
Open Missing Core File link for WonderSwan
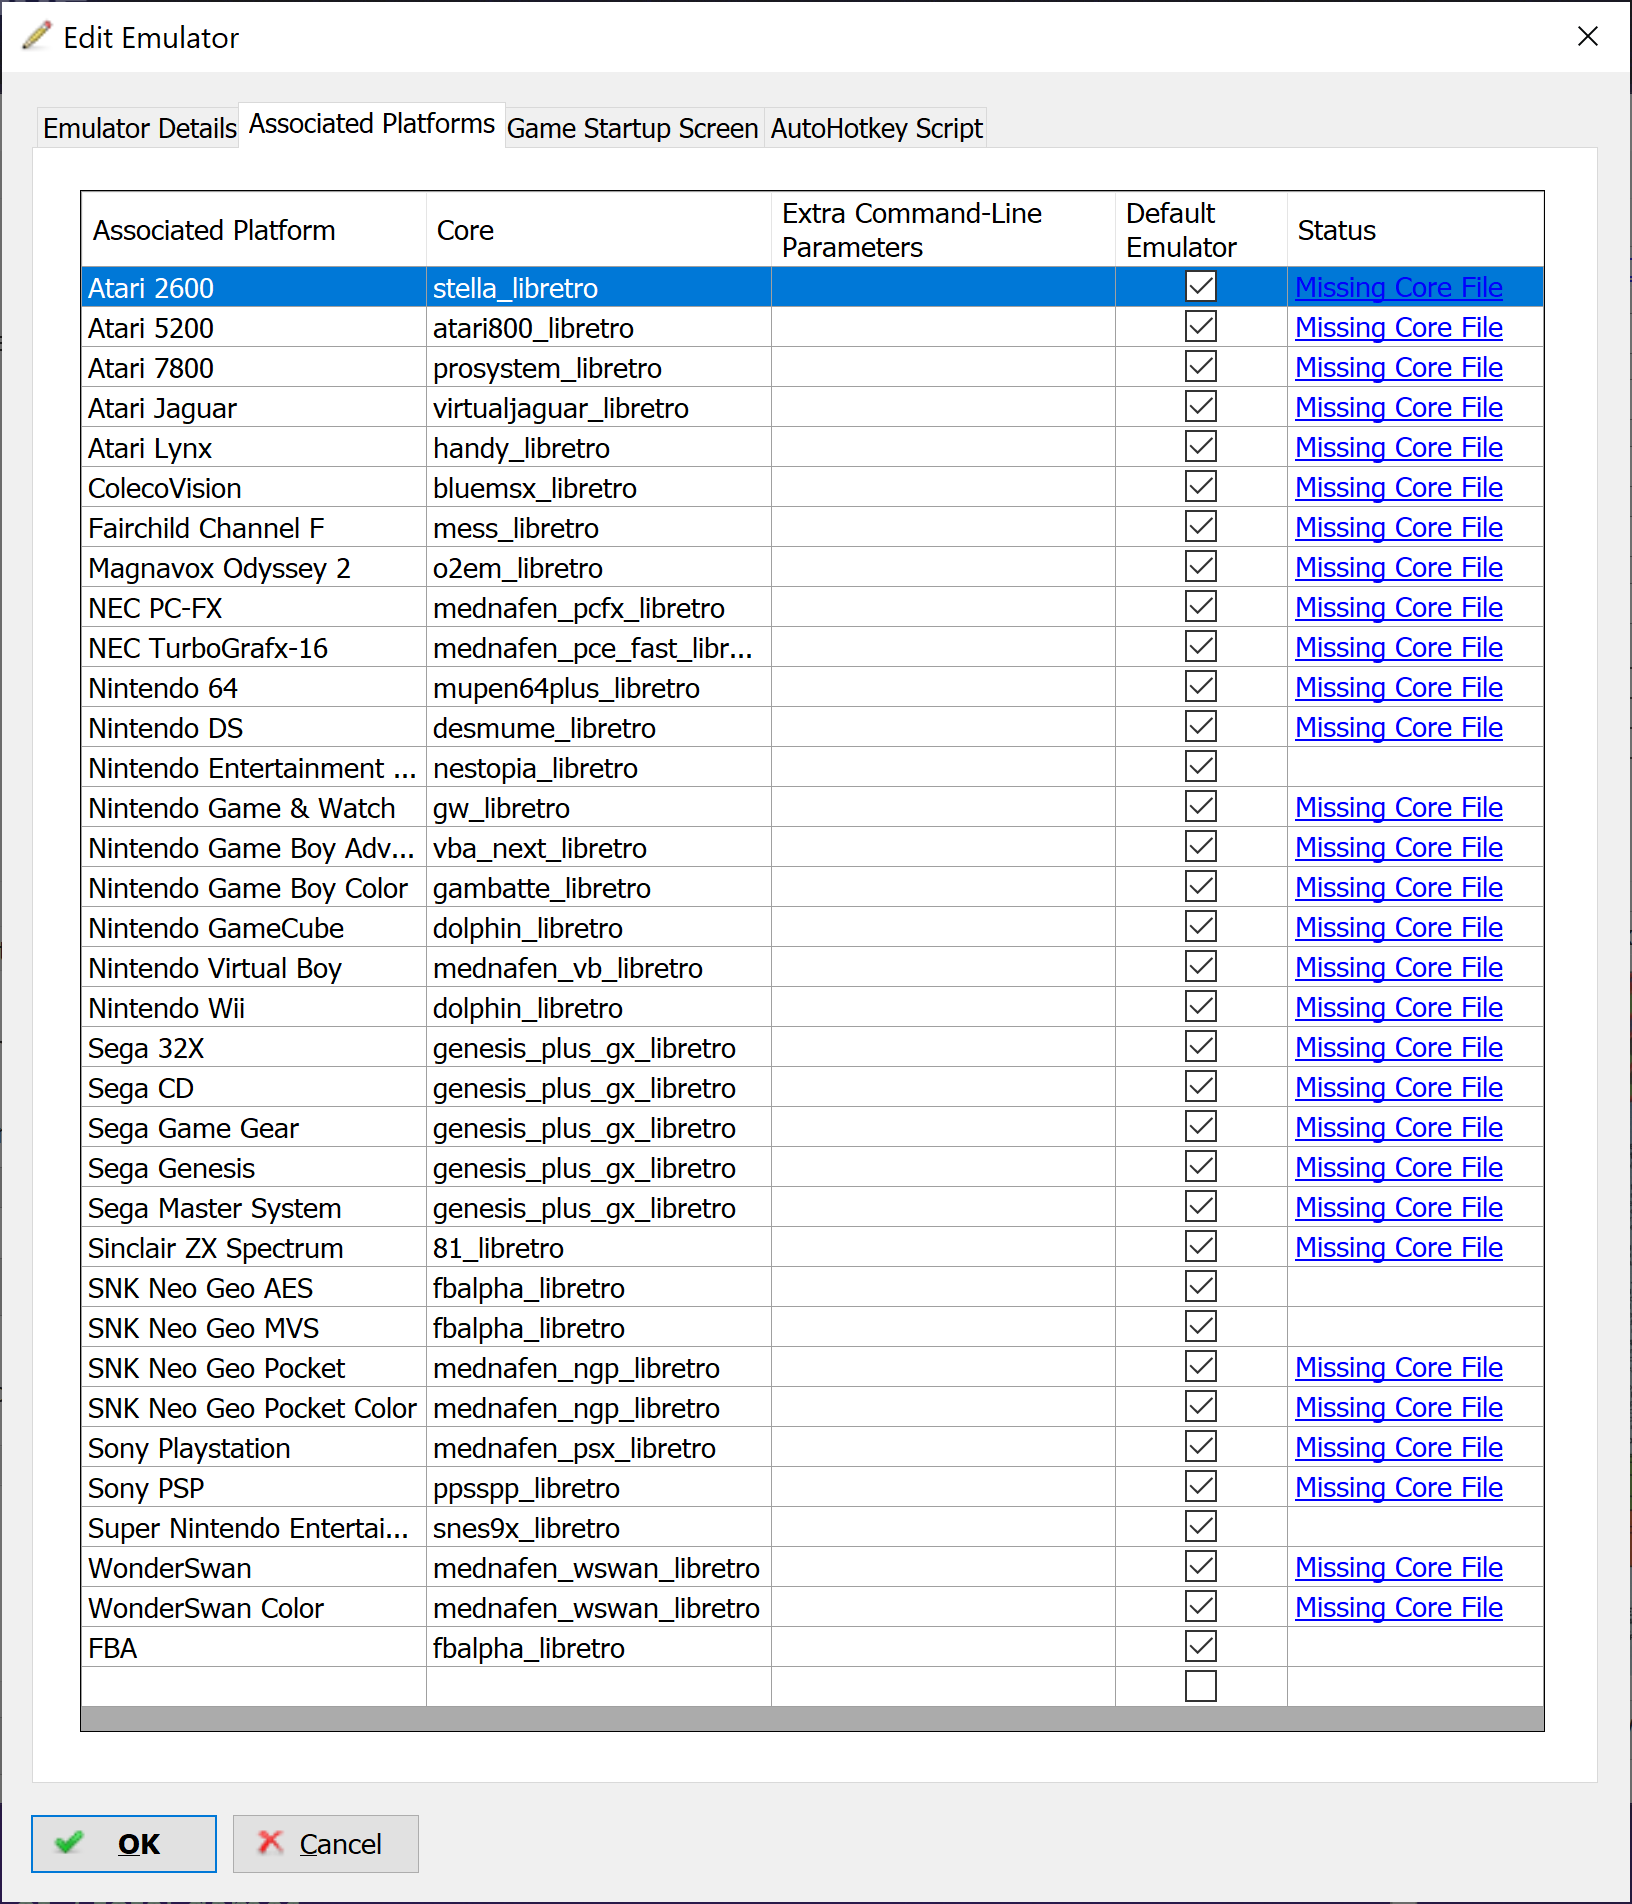click(1398, 1568)
